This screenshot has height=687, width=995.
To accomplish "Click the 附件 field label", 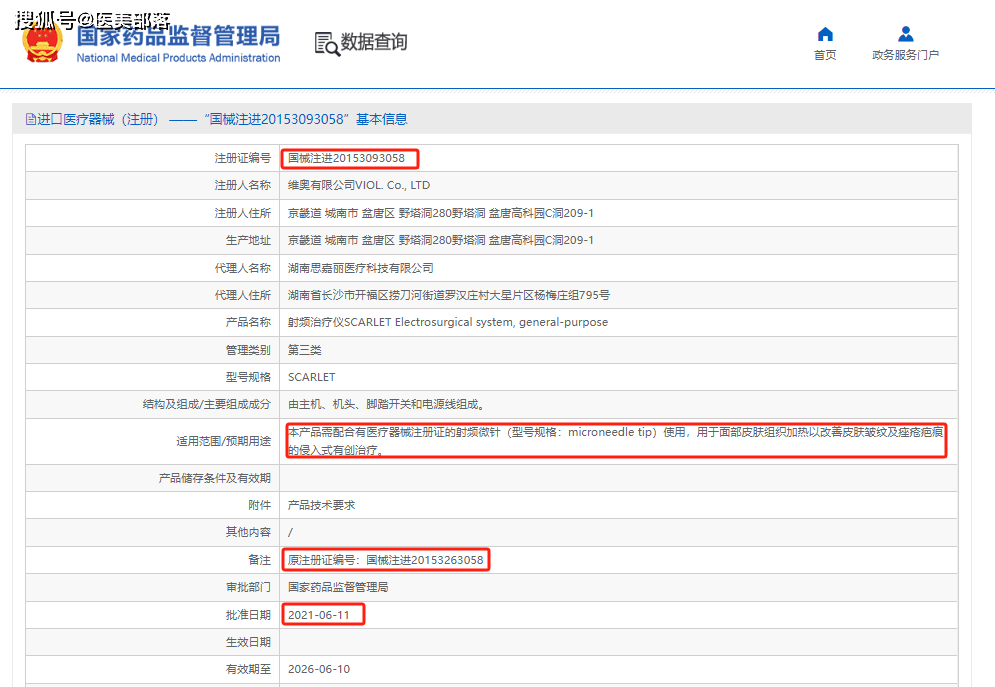I will [x=260, y=505].
